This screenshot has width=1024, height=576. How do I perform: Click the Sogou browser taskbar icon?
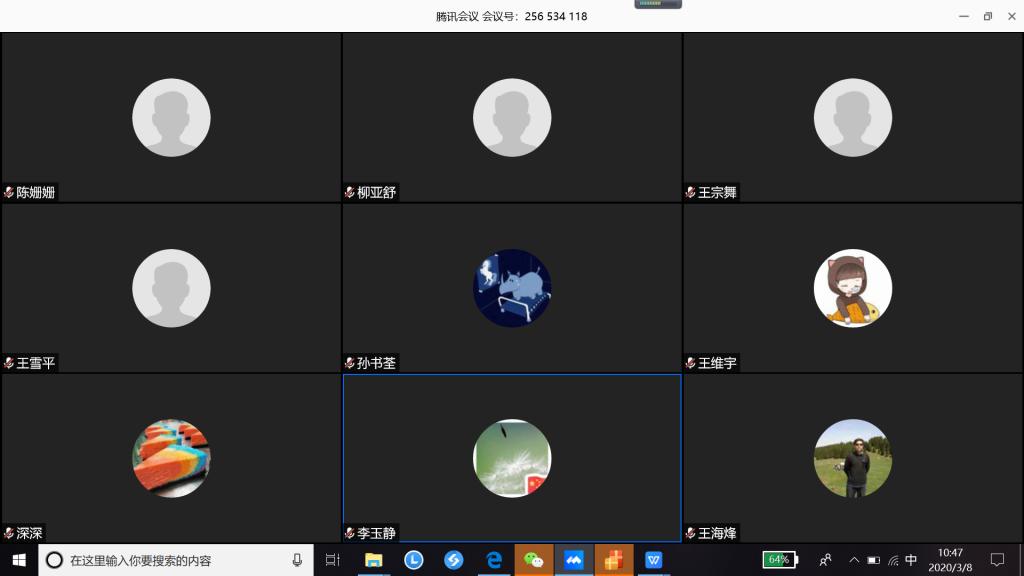coord(453,560)
